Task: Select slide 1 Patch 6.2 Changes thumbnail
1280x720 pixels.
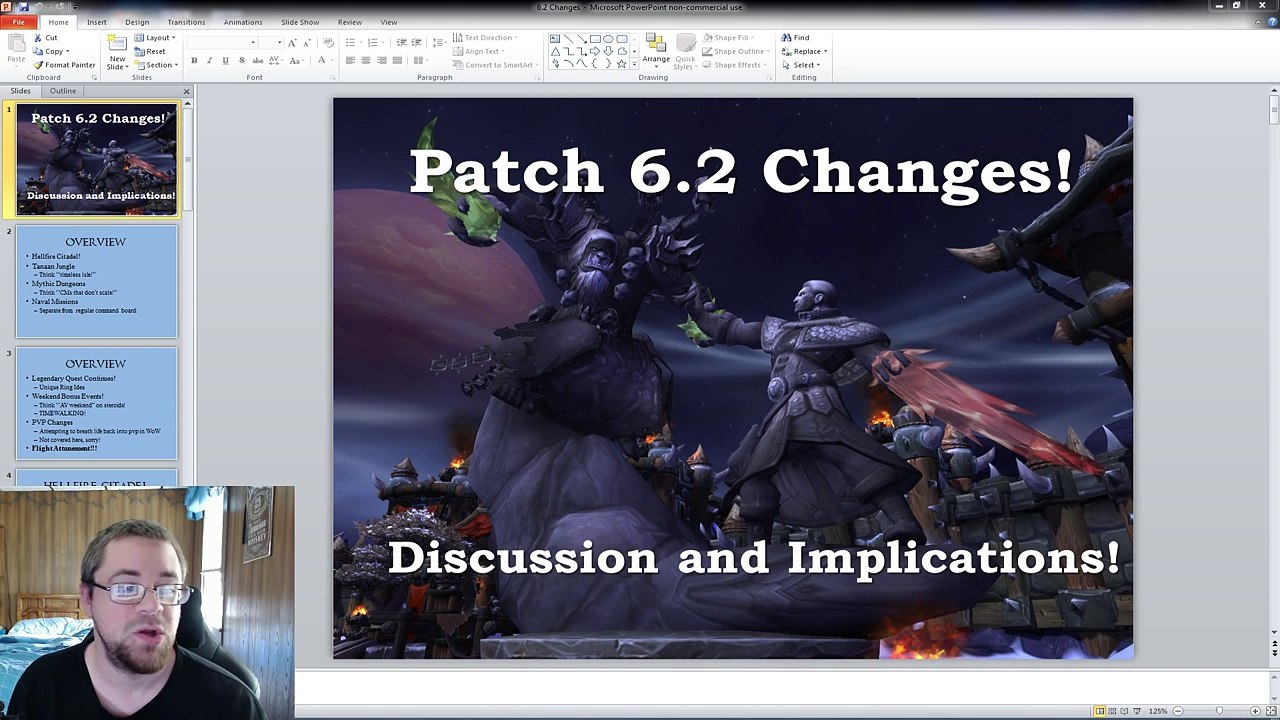Action: 97,159
